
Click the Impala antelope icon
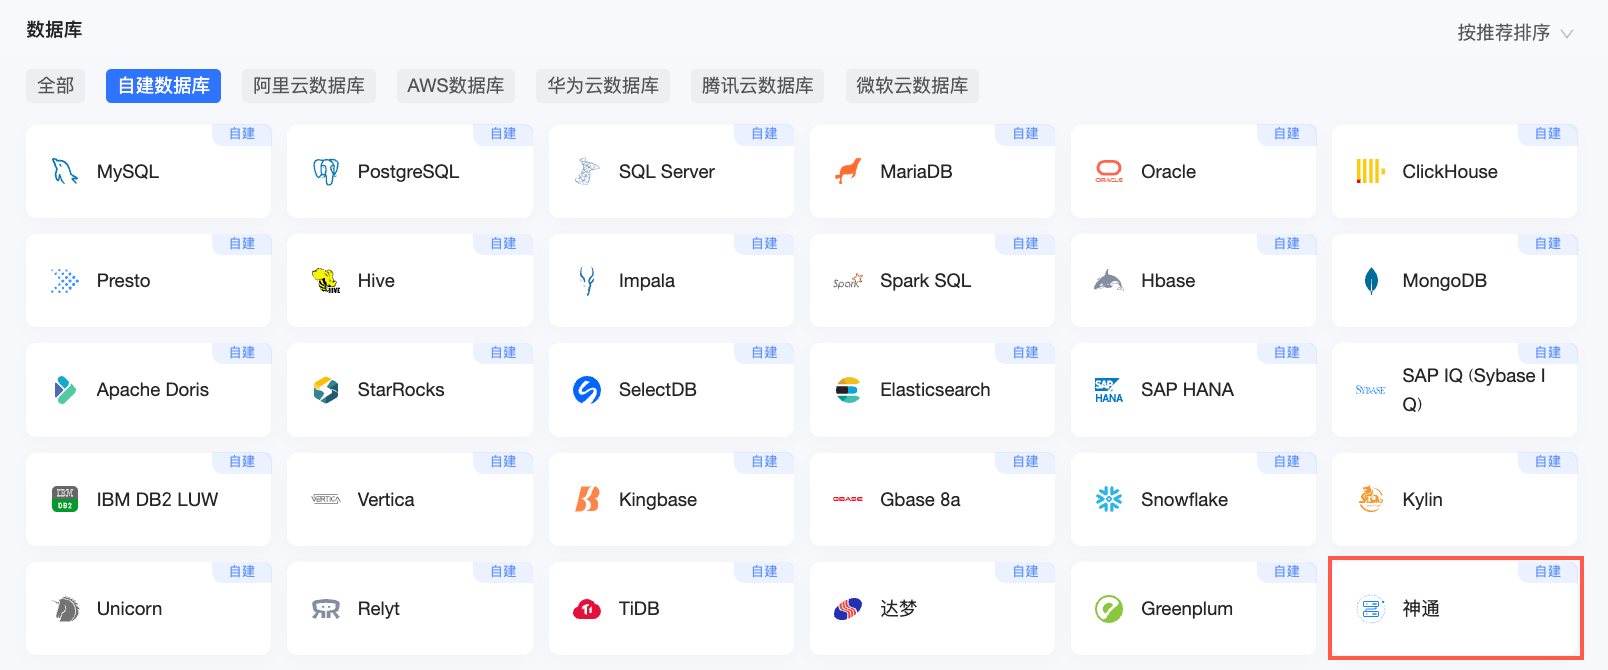[x=587, y=281]
